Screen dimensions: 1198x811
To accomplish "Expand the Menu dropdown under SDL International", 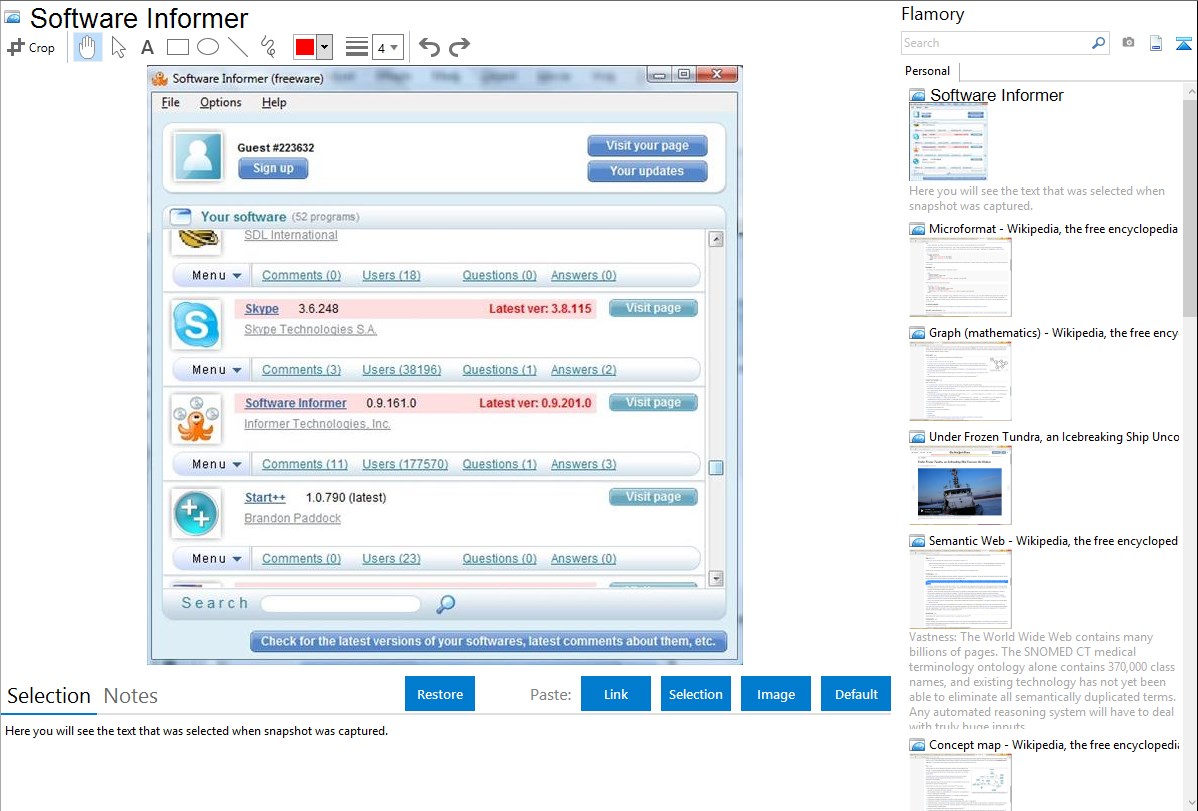I will pos(216,275).
